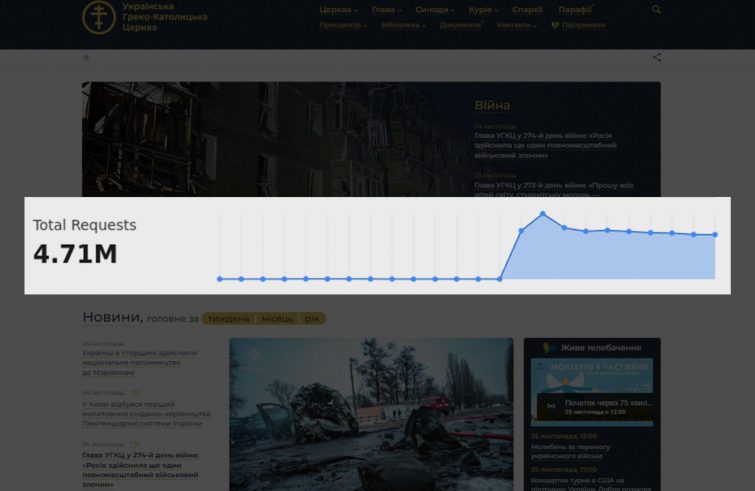Click the Живе телебачення flag icon

point(548,346)
